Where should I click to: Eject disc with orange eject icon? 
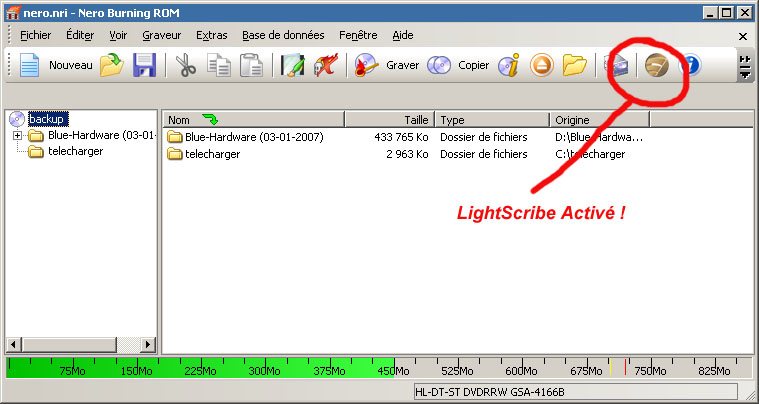point(542,65)
